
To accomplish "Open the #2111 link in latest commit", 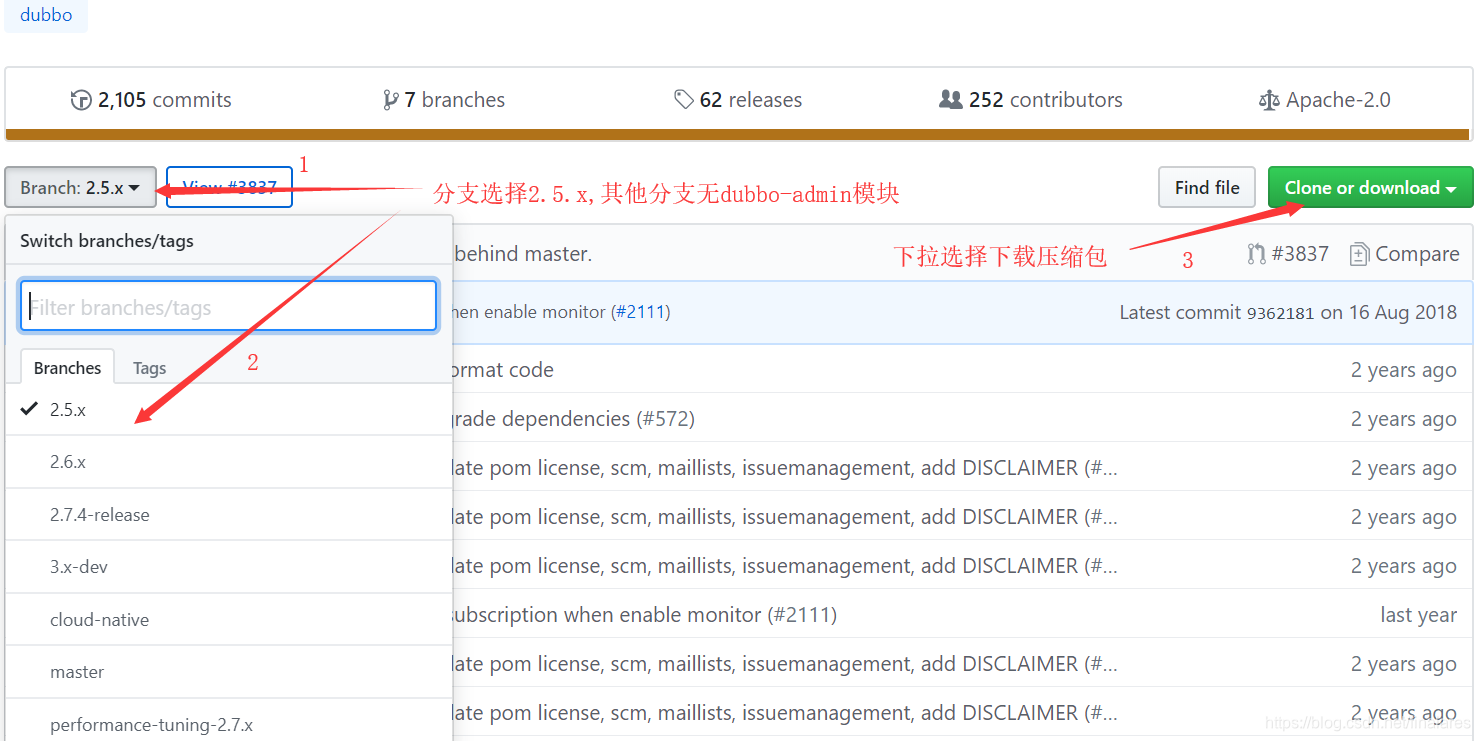I will [640, 312].
